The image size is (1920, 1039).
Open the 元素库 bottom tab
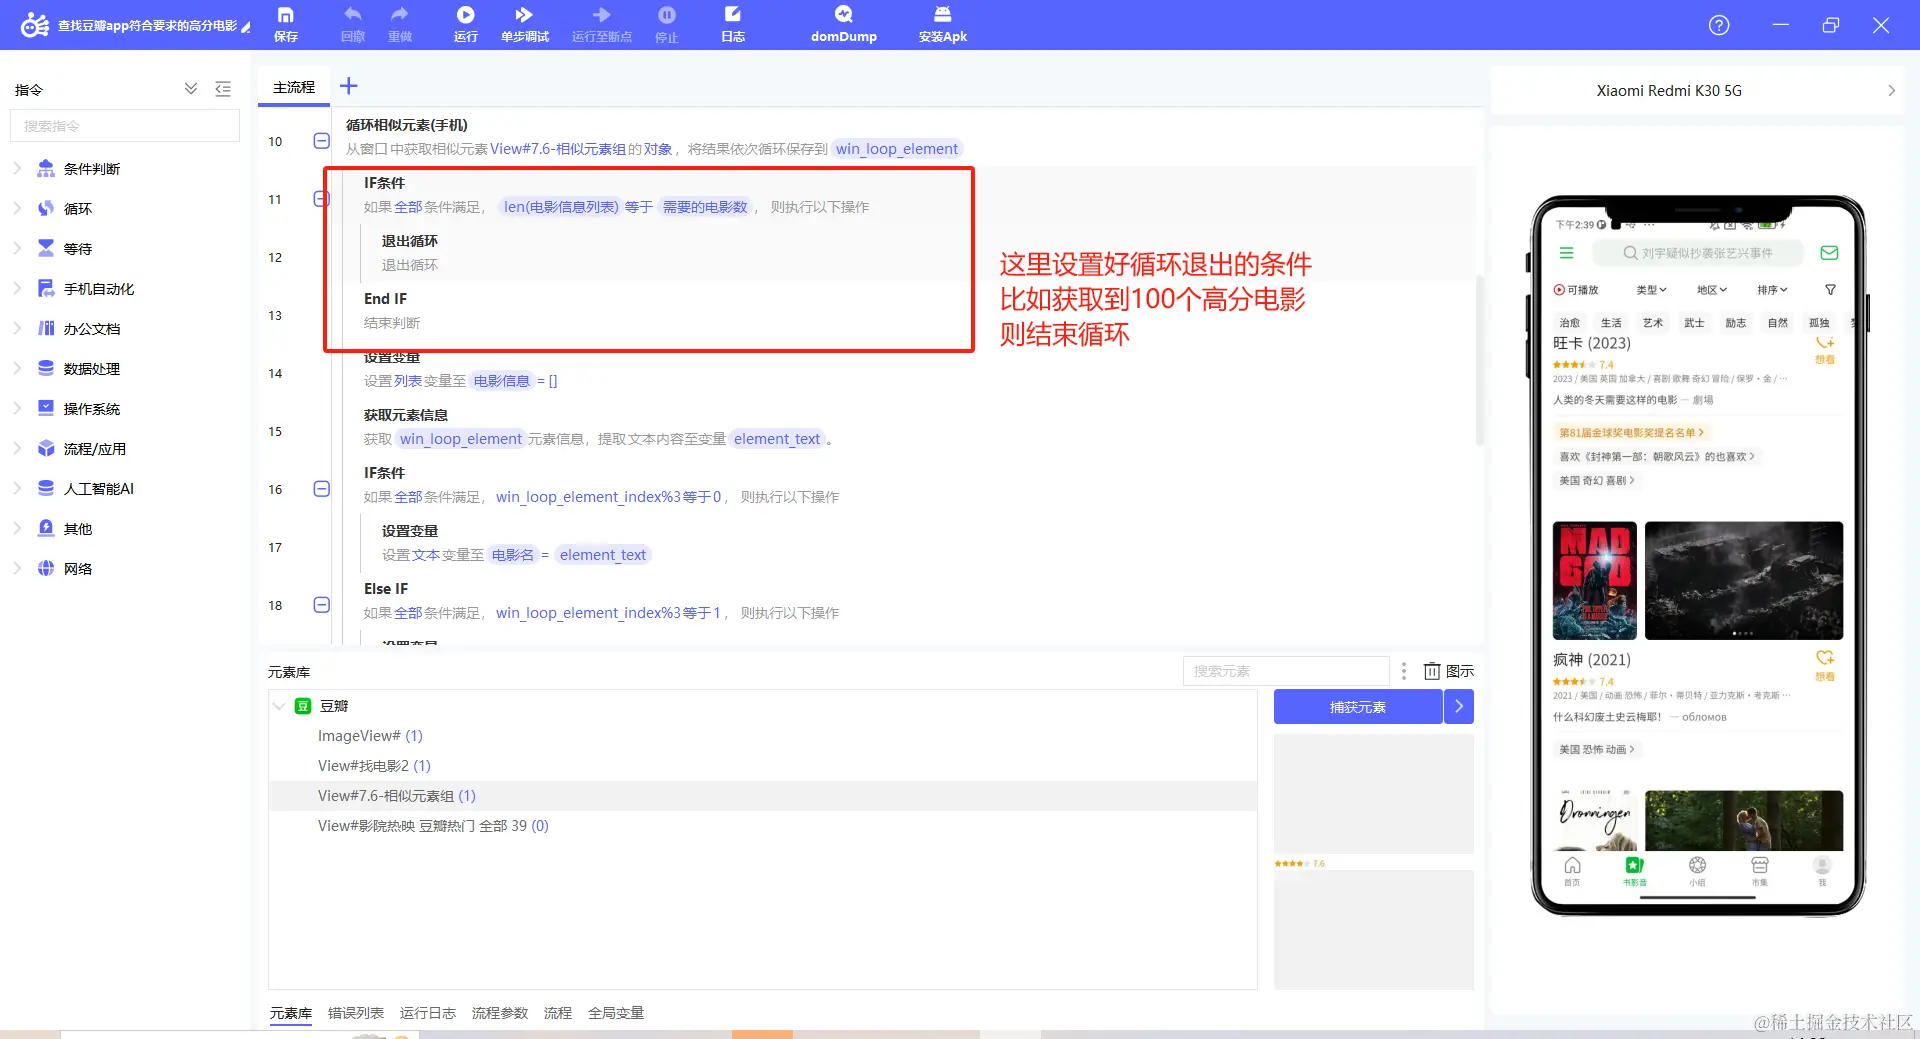pyautogui.click(x=290, y=1013)
